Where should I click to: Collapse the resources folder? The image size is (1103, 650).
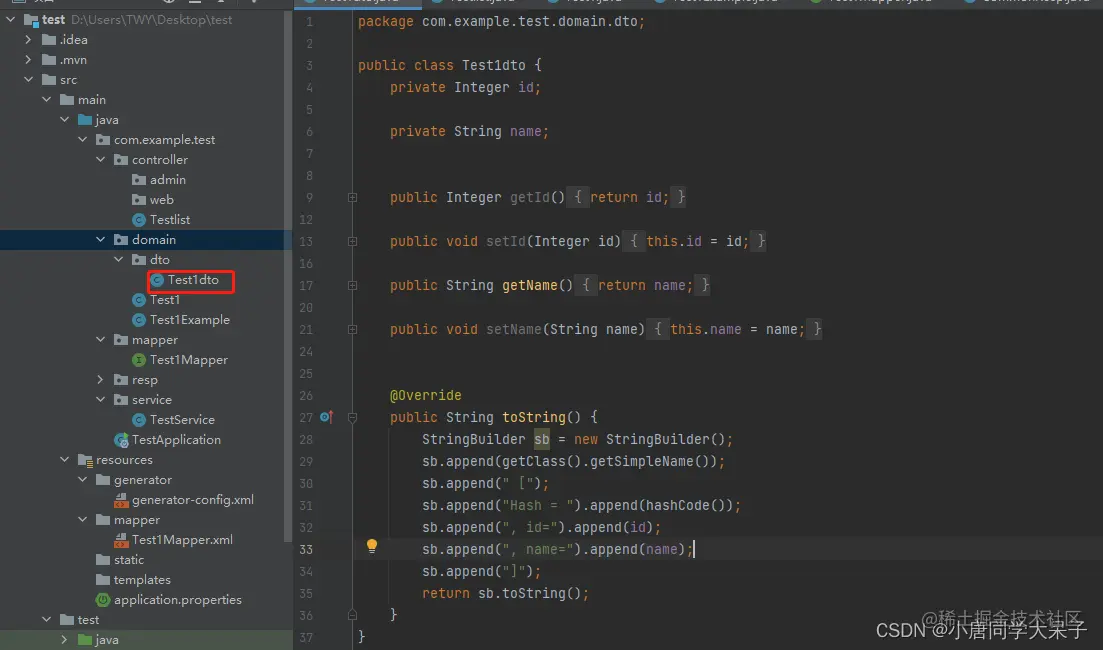tap(65, 459)
